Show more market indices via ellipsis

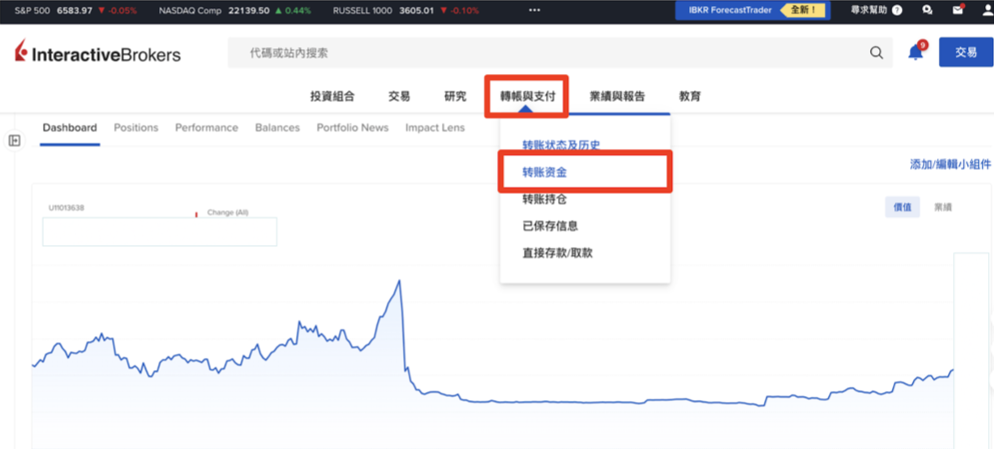point(534,10)
